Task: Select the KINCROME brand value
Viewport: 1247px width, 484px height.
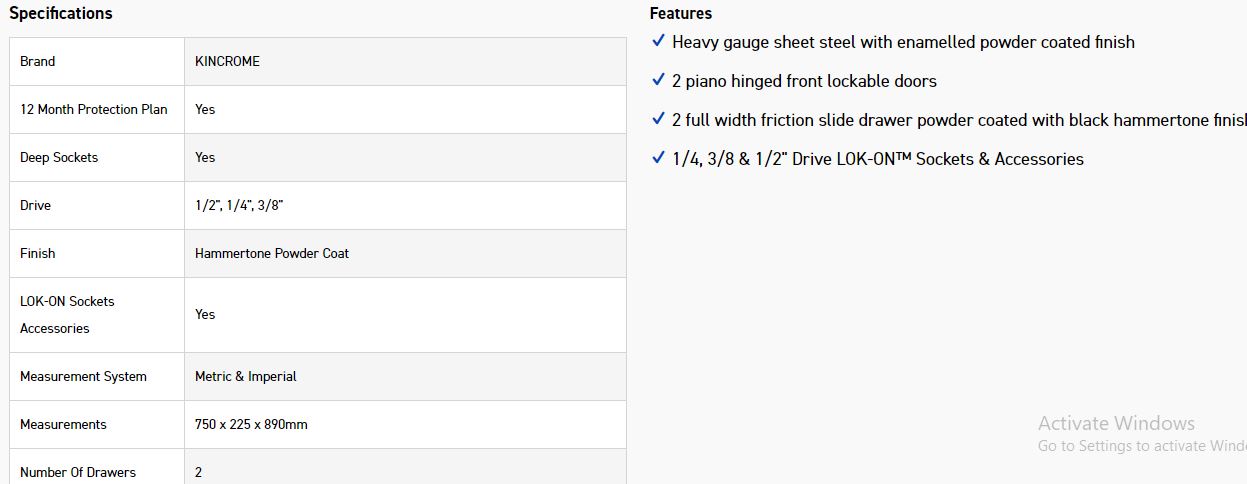Action: pos(227,62)
